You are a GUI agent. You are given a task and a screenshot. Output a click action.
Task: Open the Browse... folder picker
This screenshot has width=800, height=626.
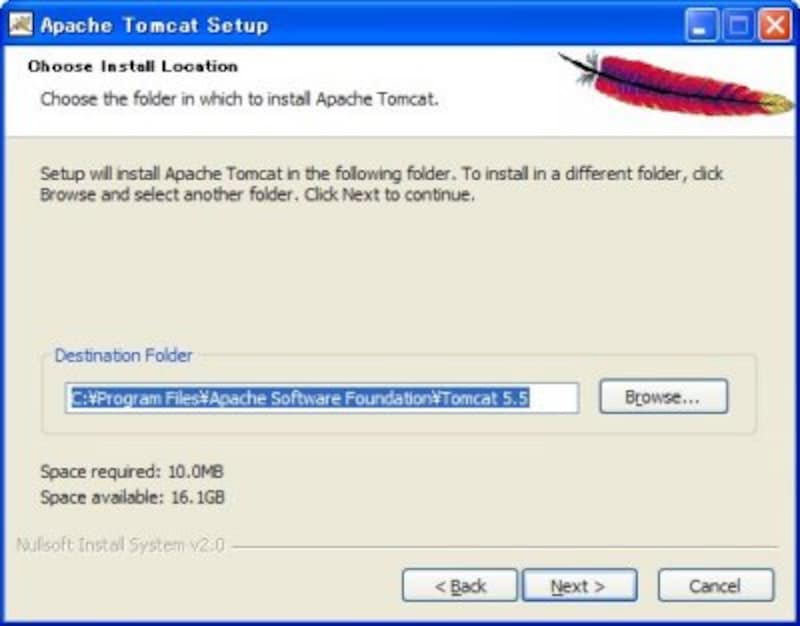(x=663, y=396)
